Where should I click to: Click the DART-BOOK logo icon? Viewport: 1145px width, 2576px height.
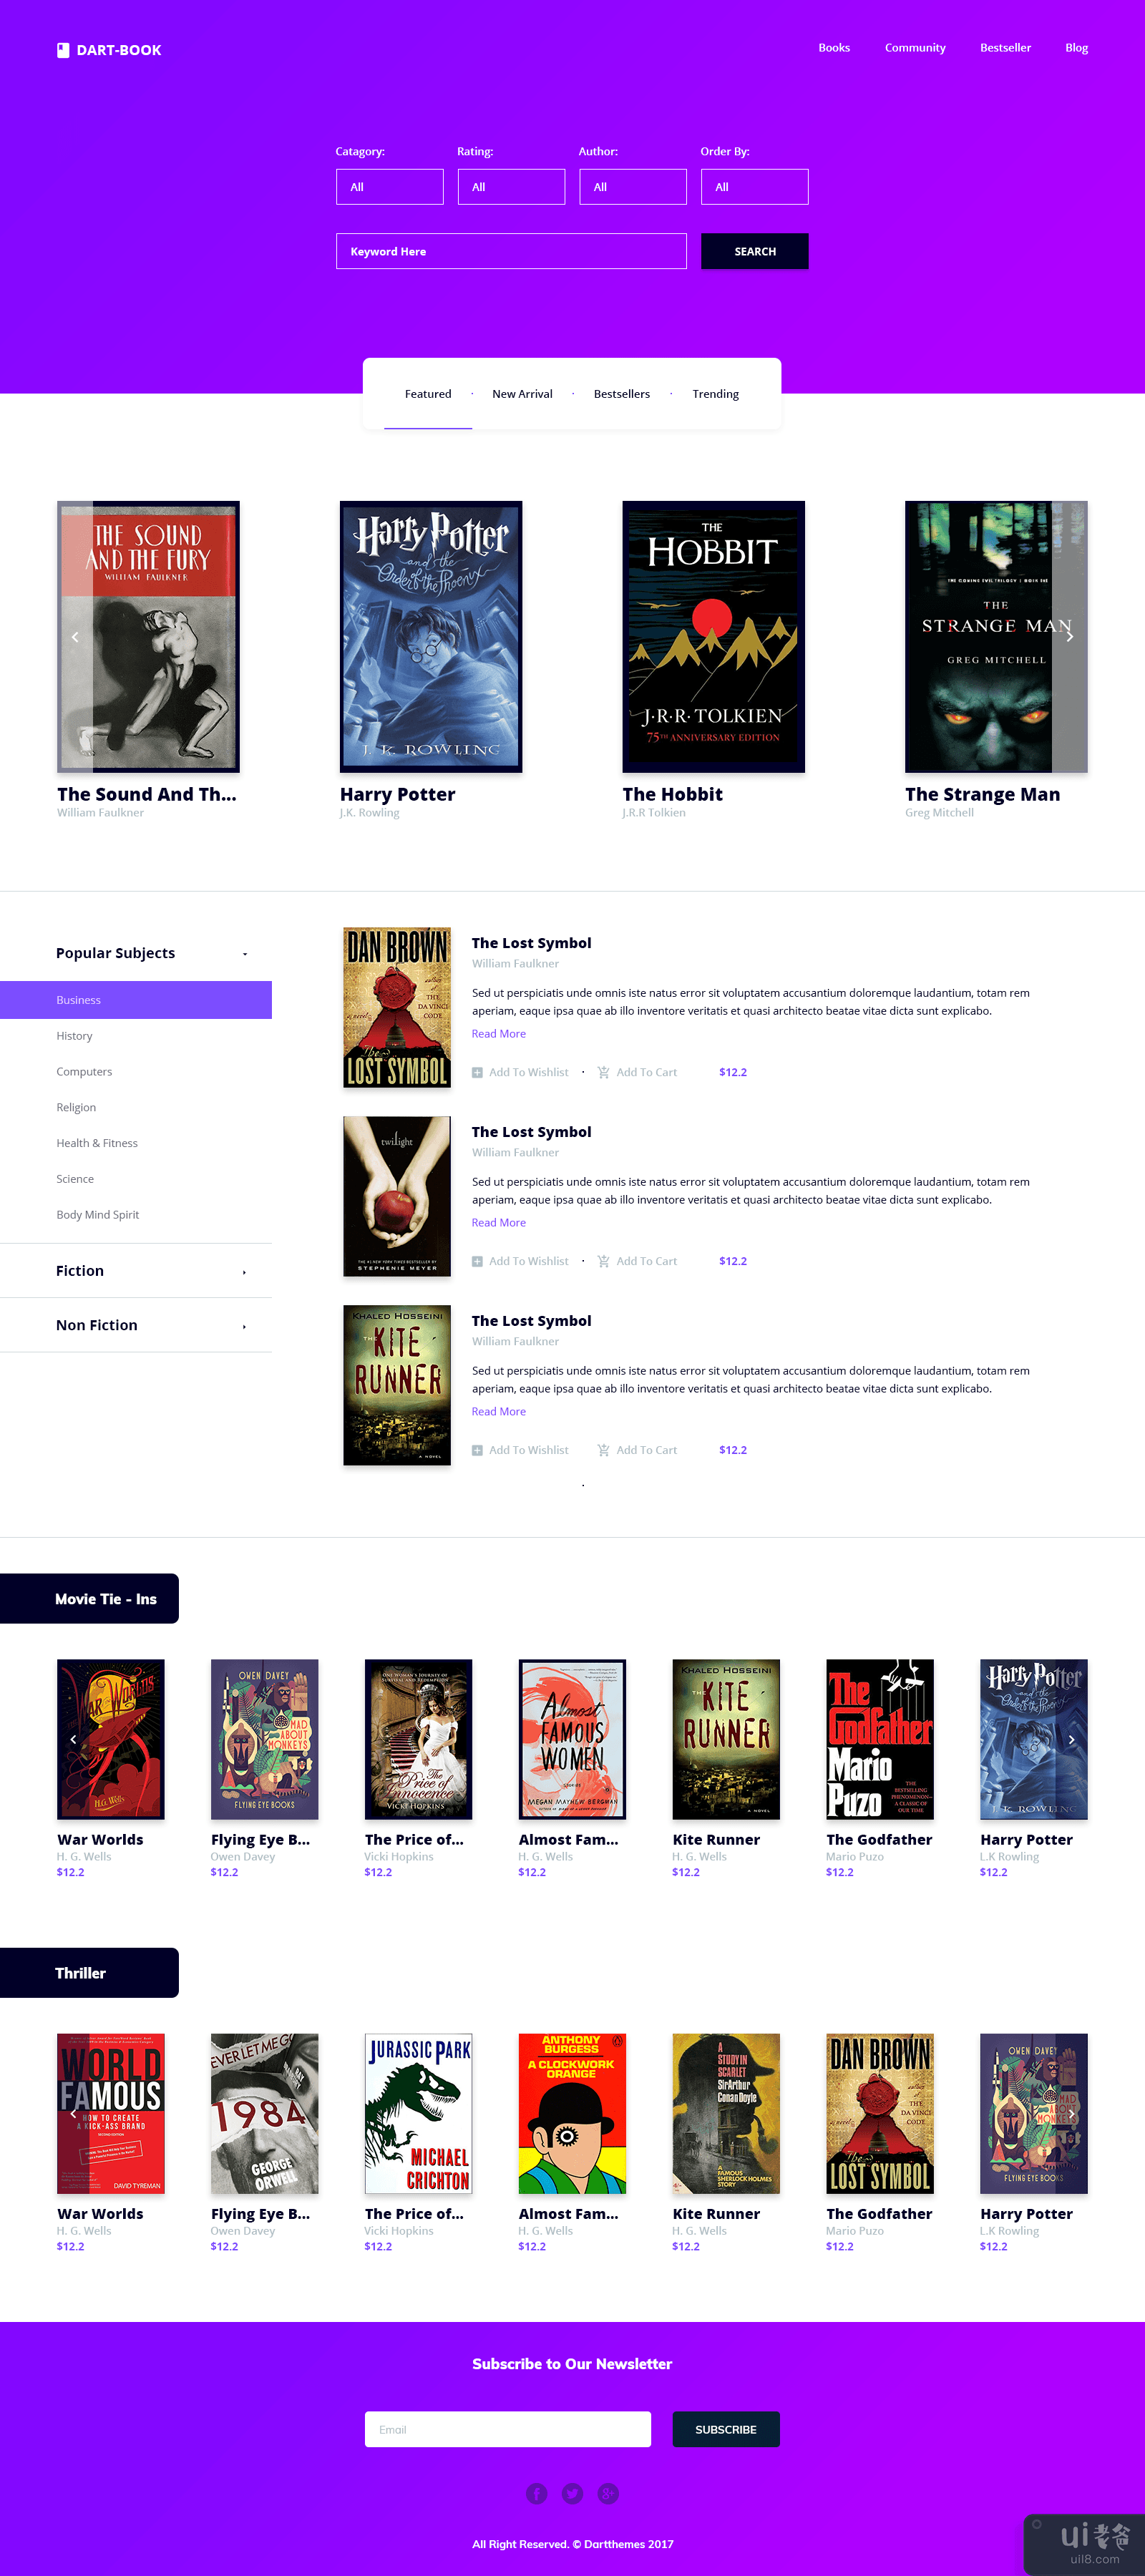tap(63, 50)
